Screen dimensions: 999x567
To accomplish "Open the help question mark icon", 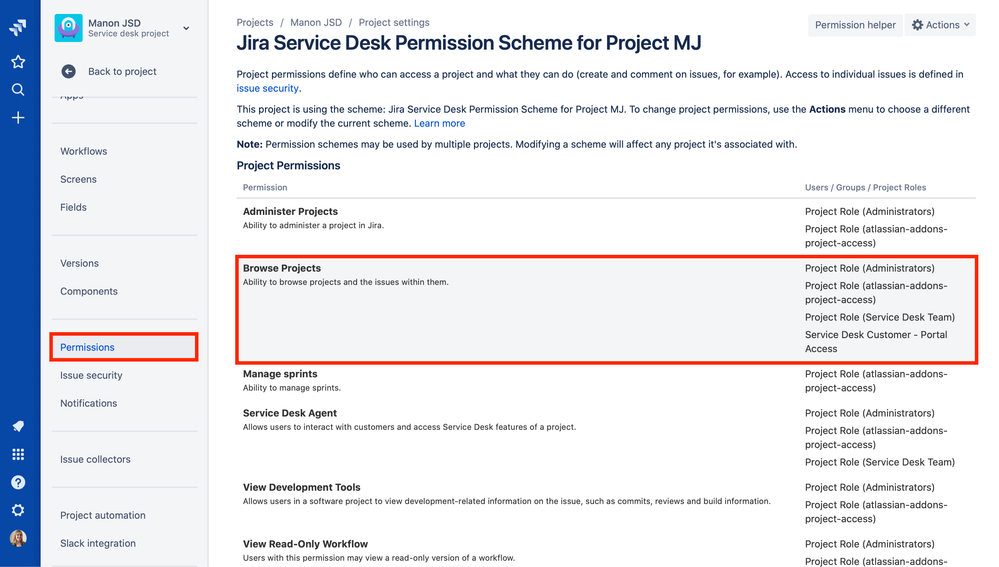I will pyautogui.click(x=18, y=482).
